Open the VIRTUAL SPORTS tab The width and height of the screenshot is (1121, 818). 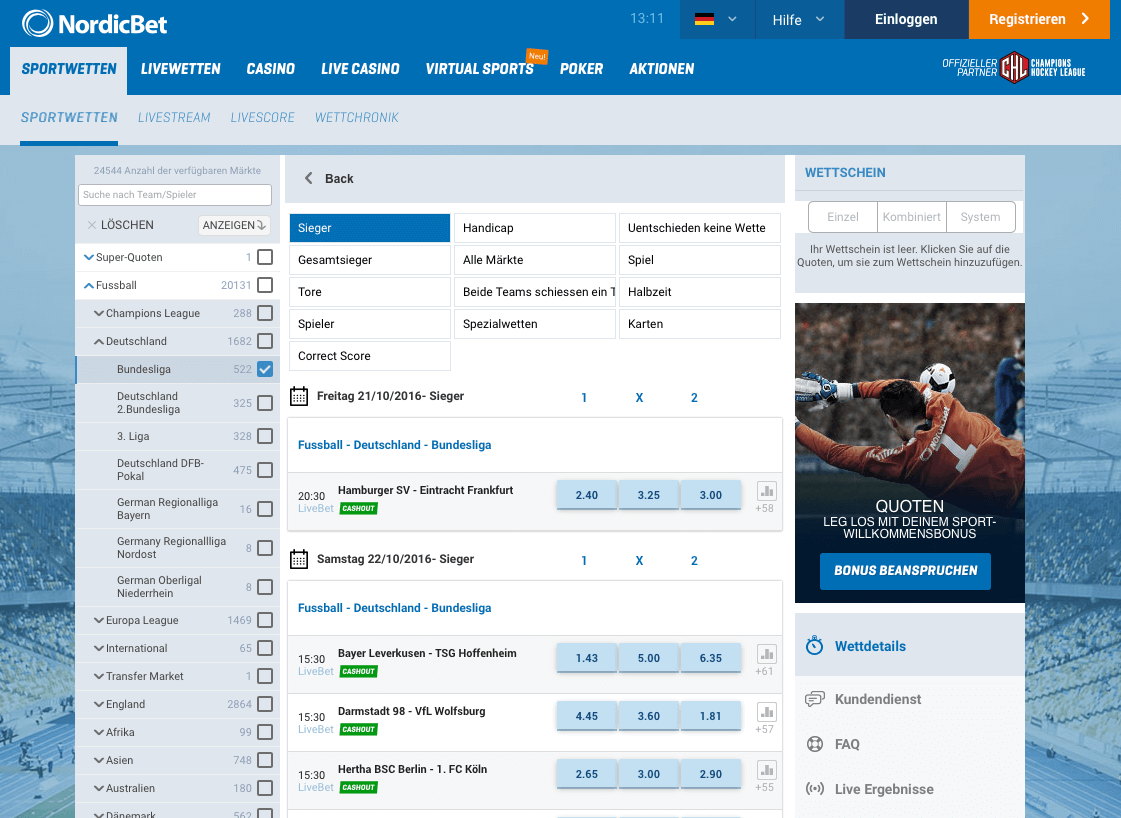tap(479, 69)
